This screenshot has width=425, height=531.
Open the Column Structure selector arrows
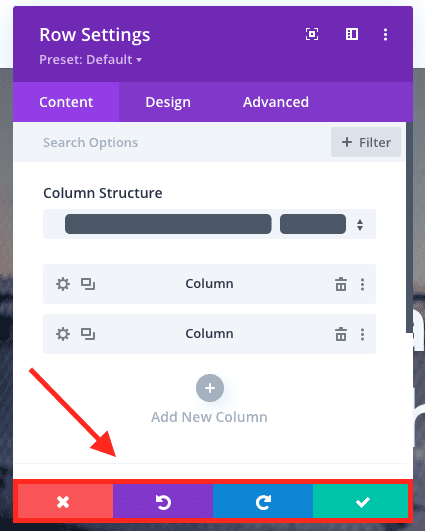coord(360,225)
